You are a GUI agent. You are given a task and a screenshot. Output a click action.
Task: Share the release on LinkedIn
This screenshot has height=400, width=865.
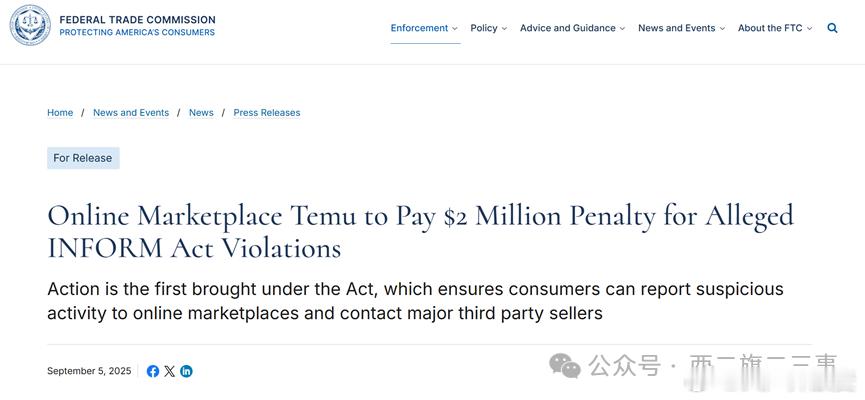click(x=186, y=371)
